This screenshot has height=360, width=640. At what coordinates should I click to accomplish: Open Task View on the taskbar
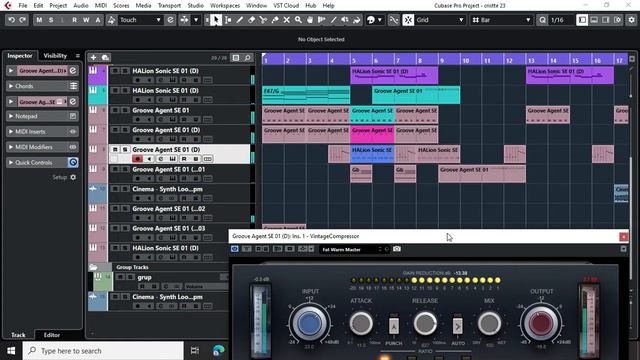195,351
